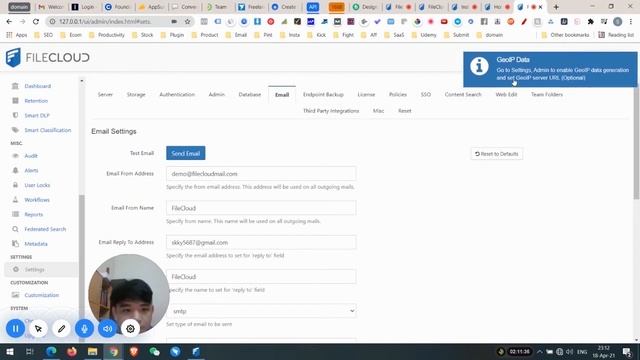
Task: Bookmark this page with star icon
Action: pyautogui.click(x=187, y=21)
